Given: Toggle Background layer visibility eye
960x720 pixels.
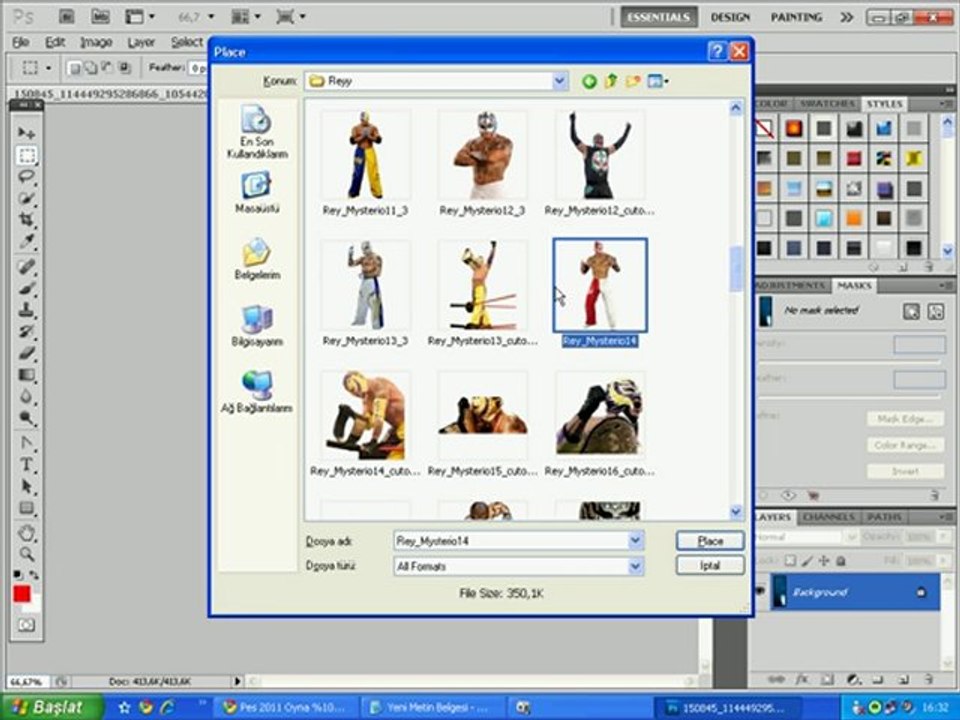Looking at the screenshot, I should [x=761, y=591].
